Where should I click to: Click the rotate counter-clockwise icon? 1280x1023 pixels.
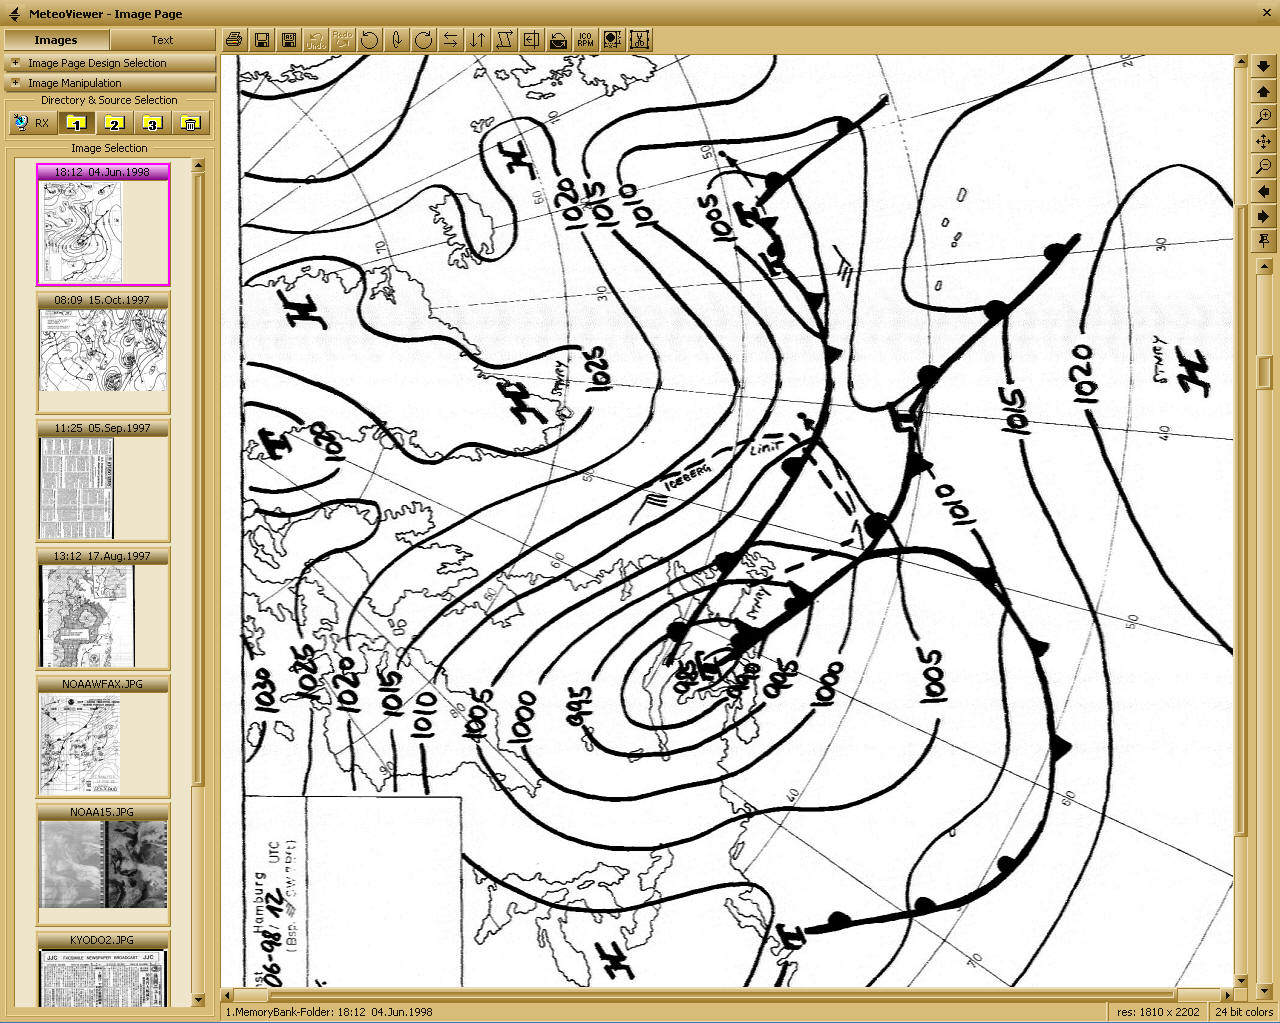tap(370, 40)
